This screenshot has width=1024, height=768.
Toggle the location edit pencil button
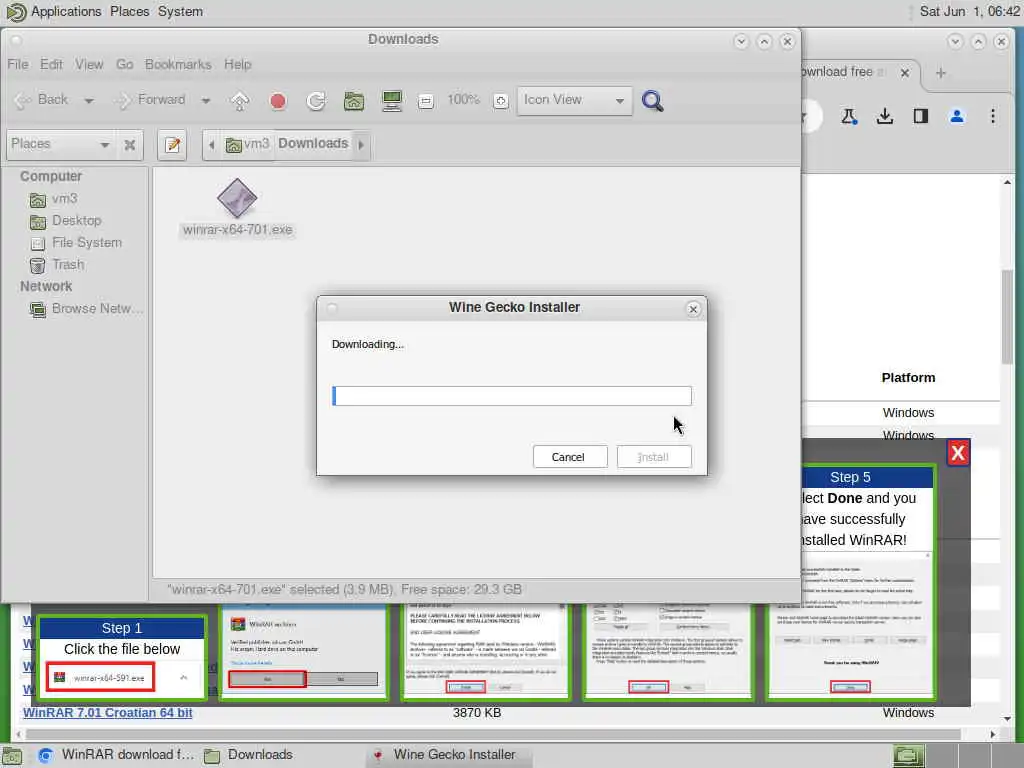[172, 145]
